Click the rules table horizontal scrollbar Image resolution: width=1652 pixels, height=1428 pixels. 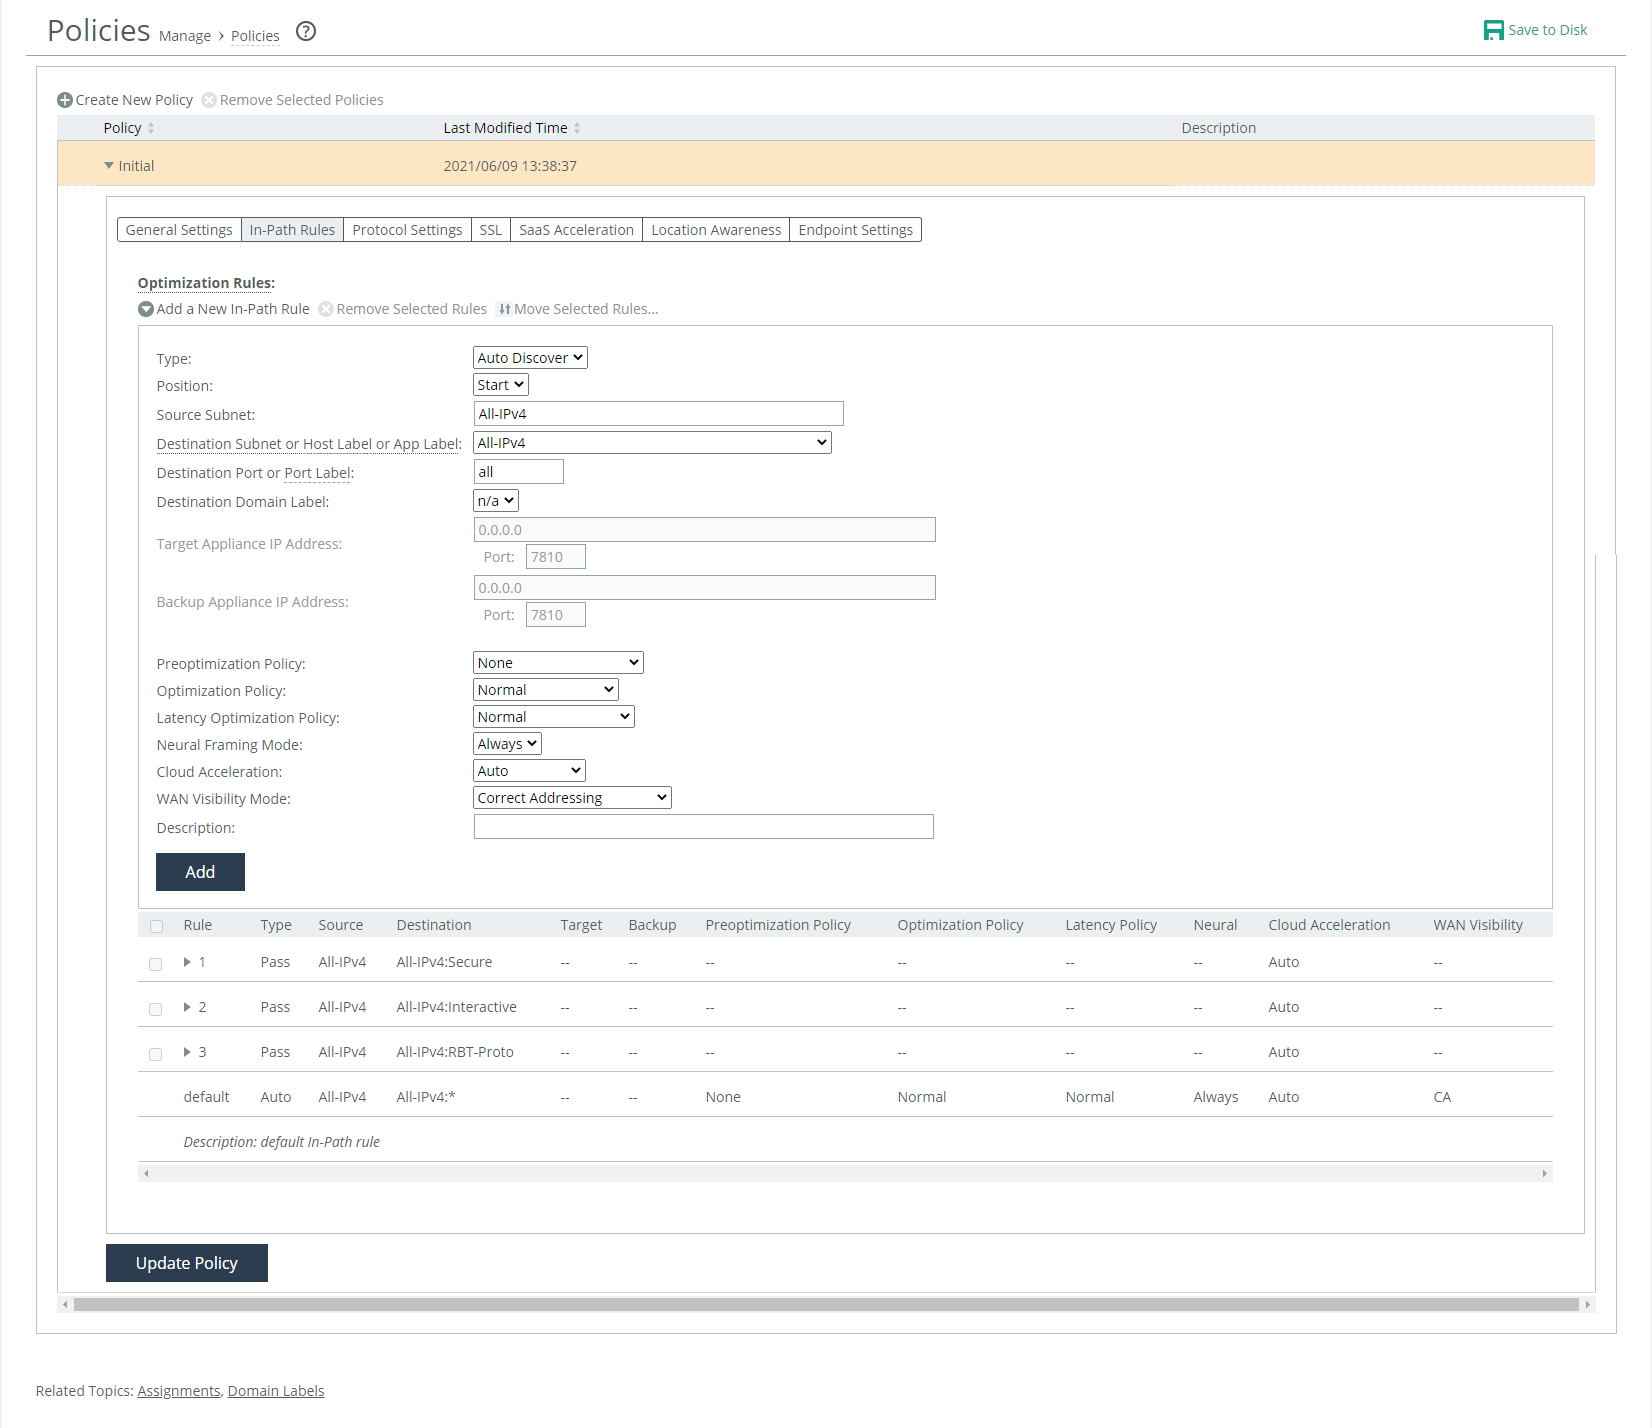[845, 1173]
